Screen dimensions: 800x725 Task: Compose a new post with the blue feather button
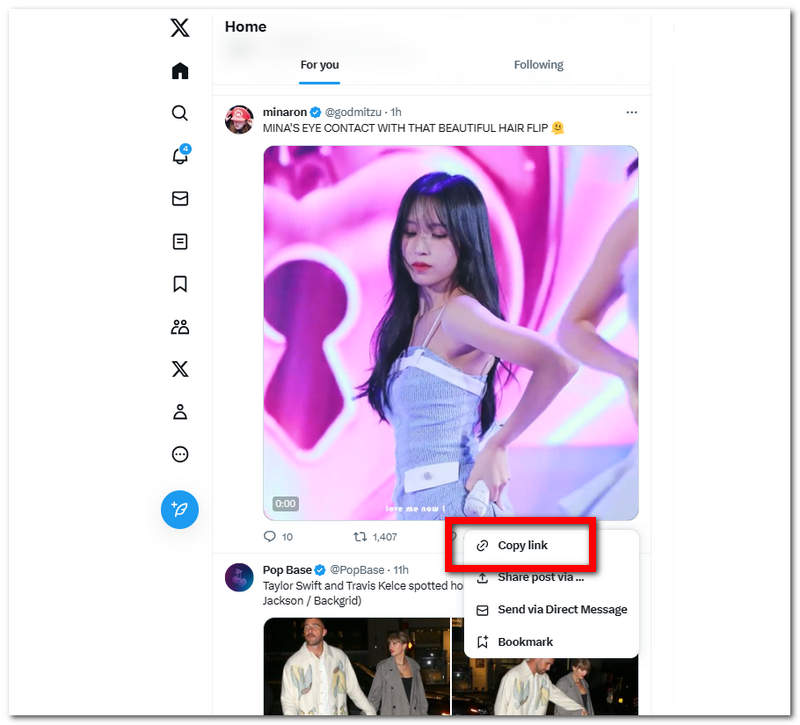click(180, 509)
